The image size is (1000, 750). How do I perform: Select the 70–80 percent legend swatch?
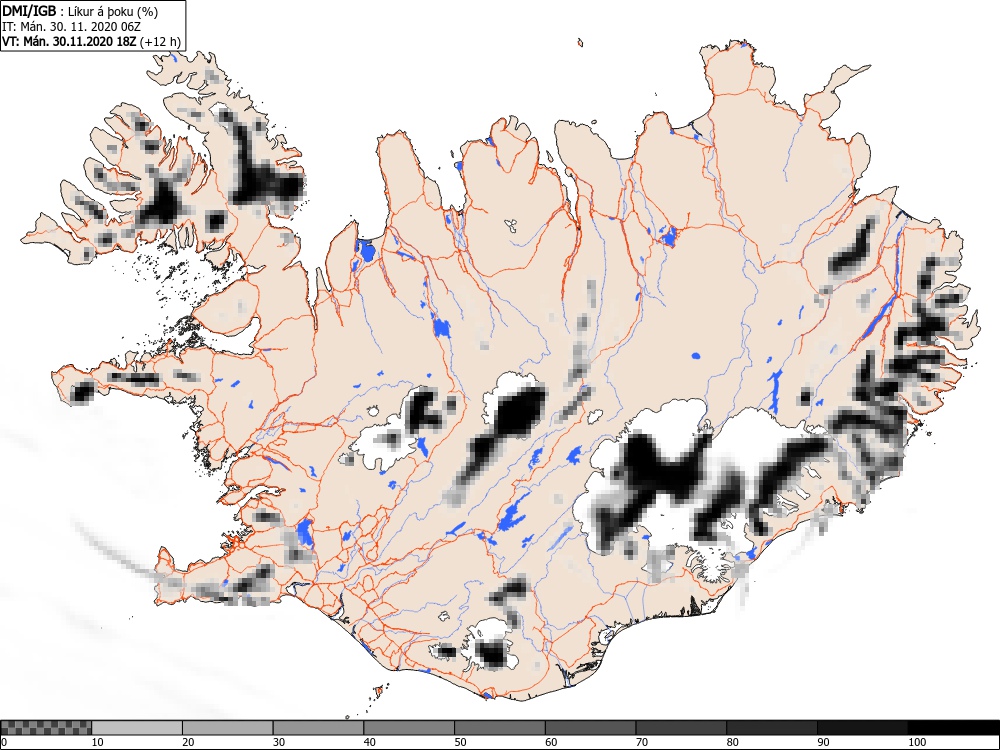pyautogui.click(x=681, y=728)
